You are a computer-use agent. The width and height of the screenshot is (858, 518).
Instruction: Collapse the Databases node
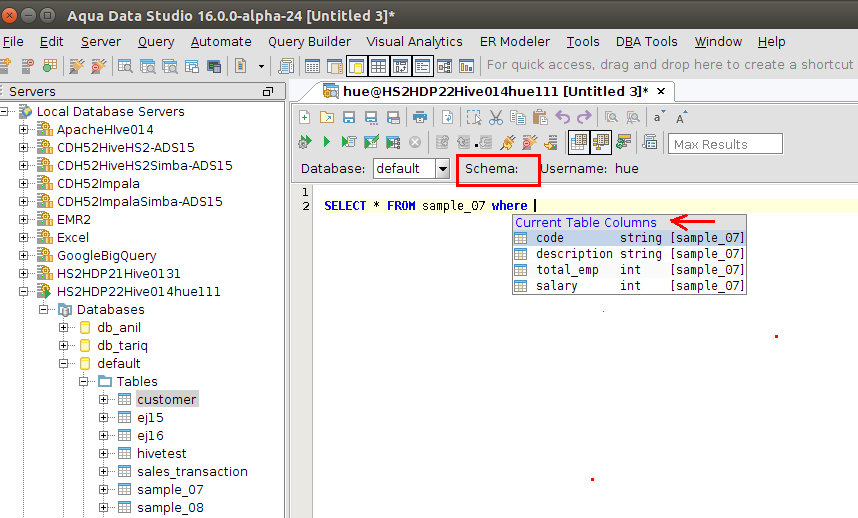pyautogui.click(x=43, y=310)
